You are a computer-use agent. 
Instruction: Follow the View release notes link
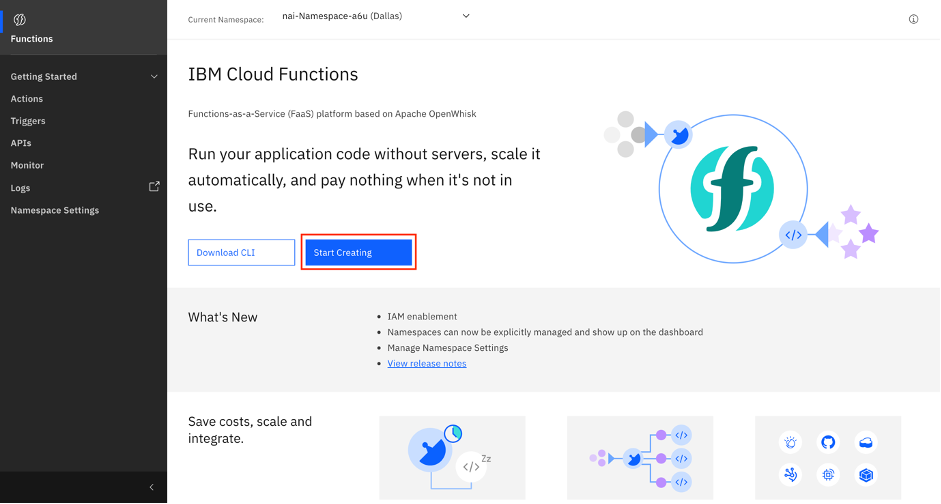click(427, 364)
